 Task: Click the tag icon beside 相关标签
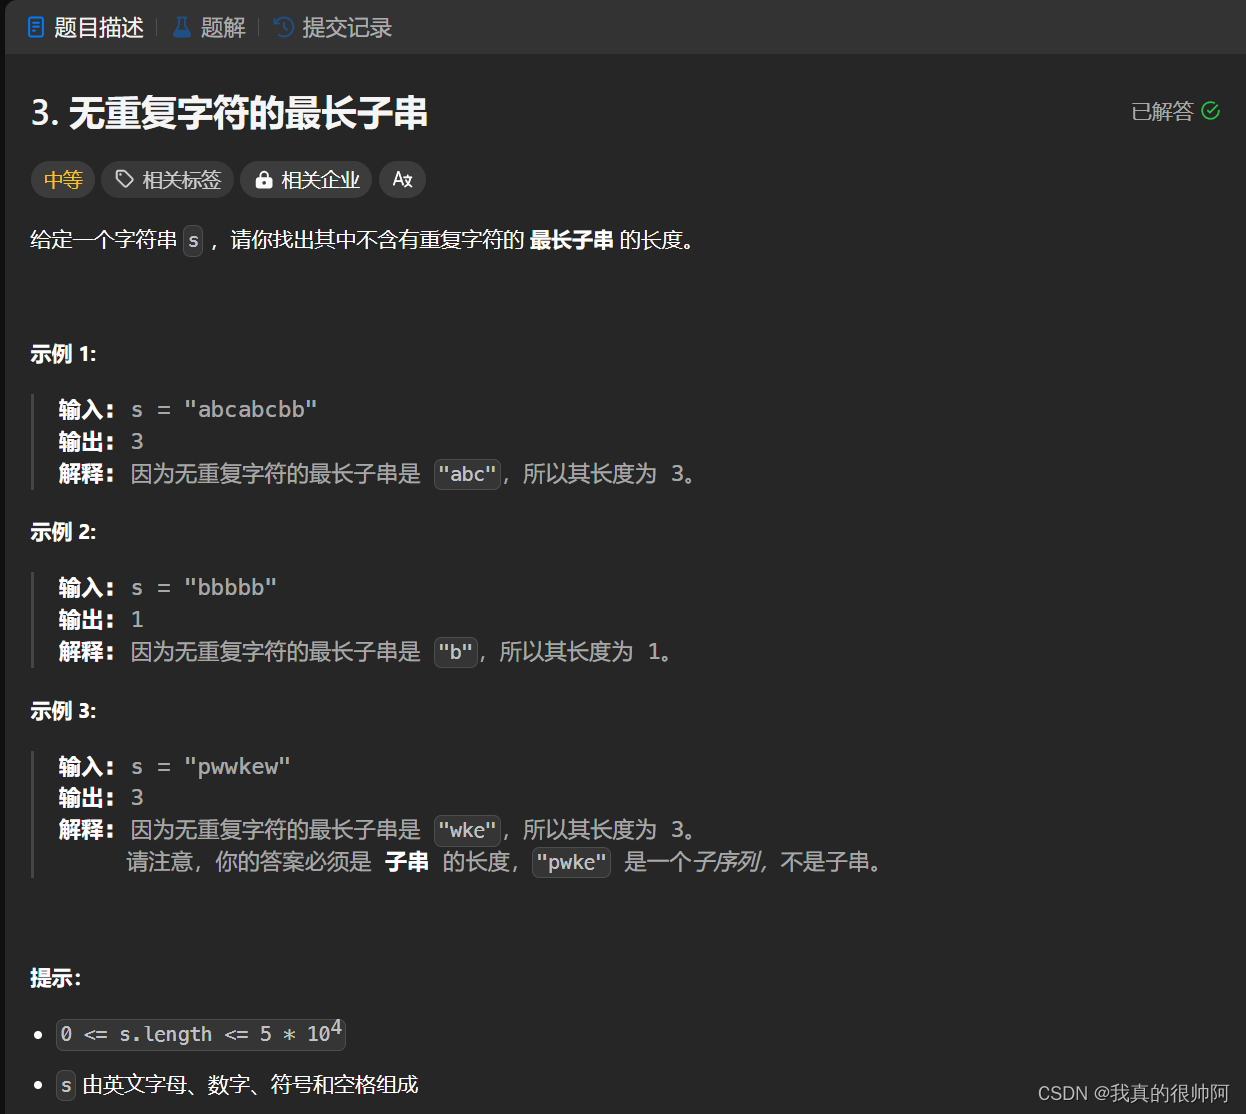pos(124,179)
